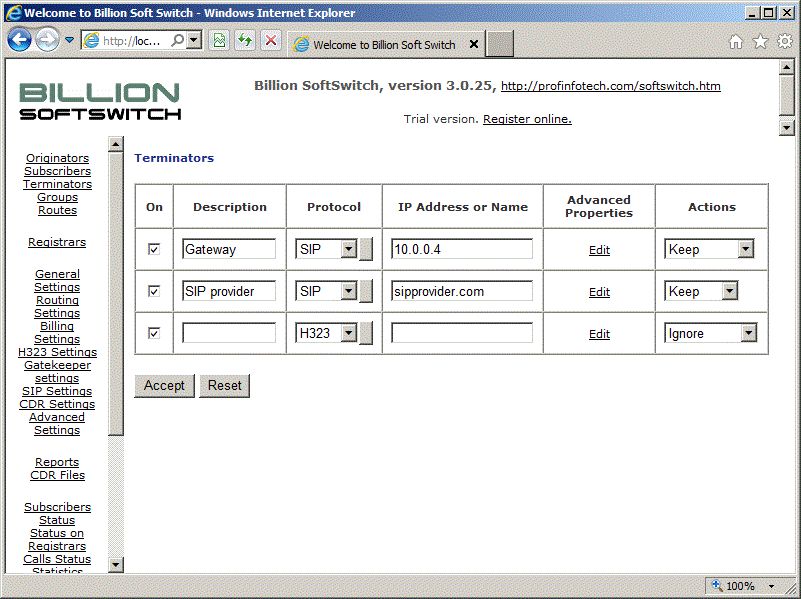Open CDR Files sidebar link
The width and height of the screenshot is (801, 599).
[x=57, y=475]
